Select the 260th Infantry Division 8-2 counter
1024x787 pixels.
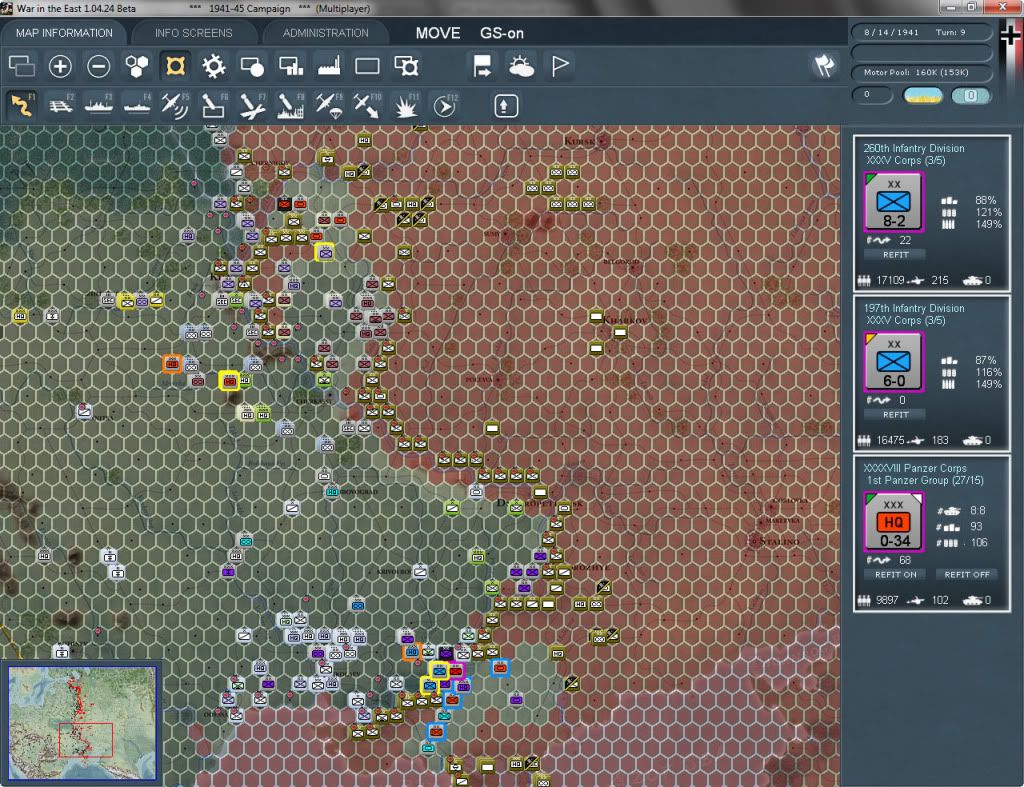893,202
